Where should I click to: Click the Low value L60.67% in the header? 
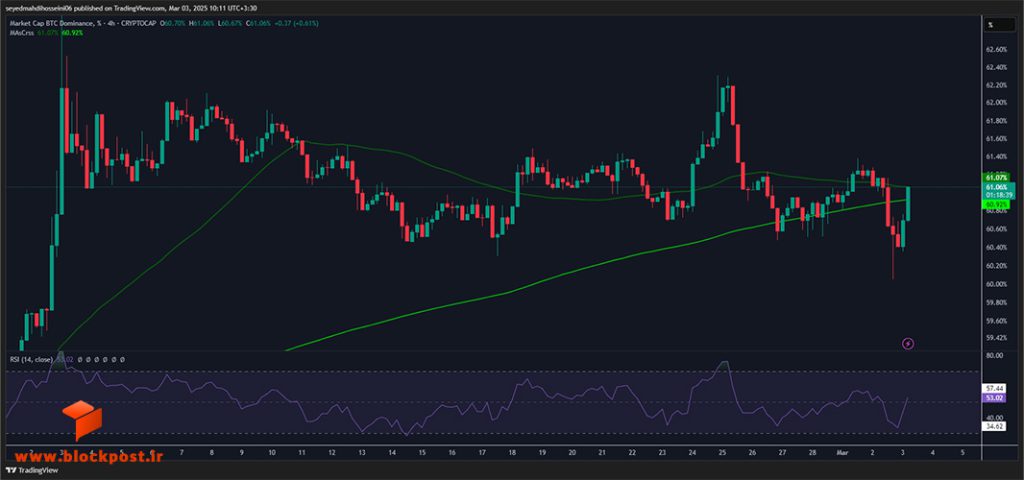pos(231,23)
